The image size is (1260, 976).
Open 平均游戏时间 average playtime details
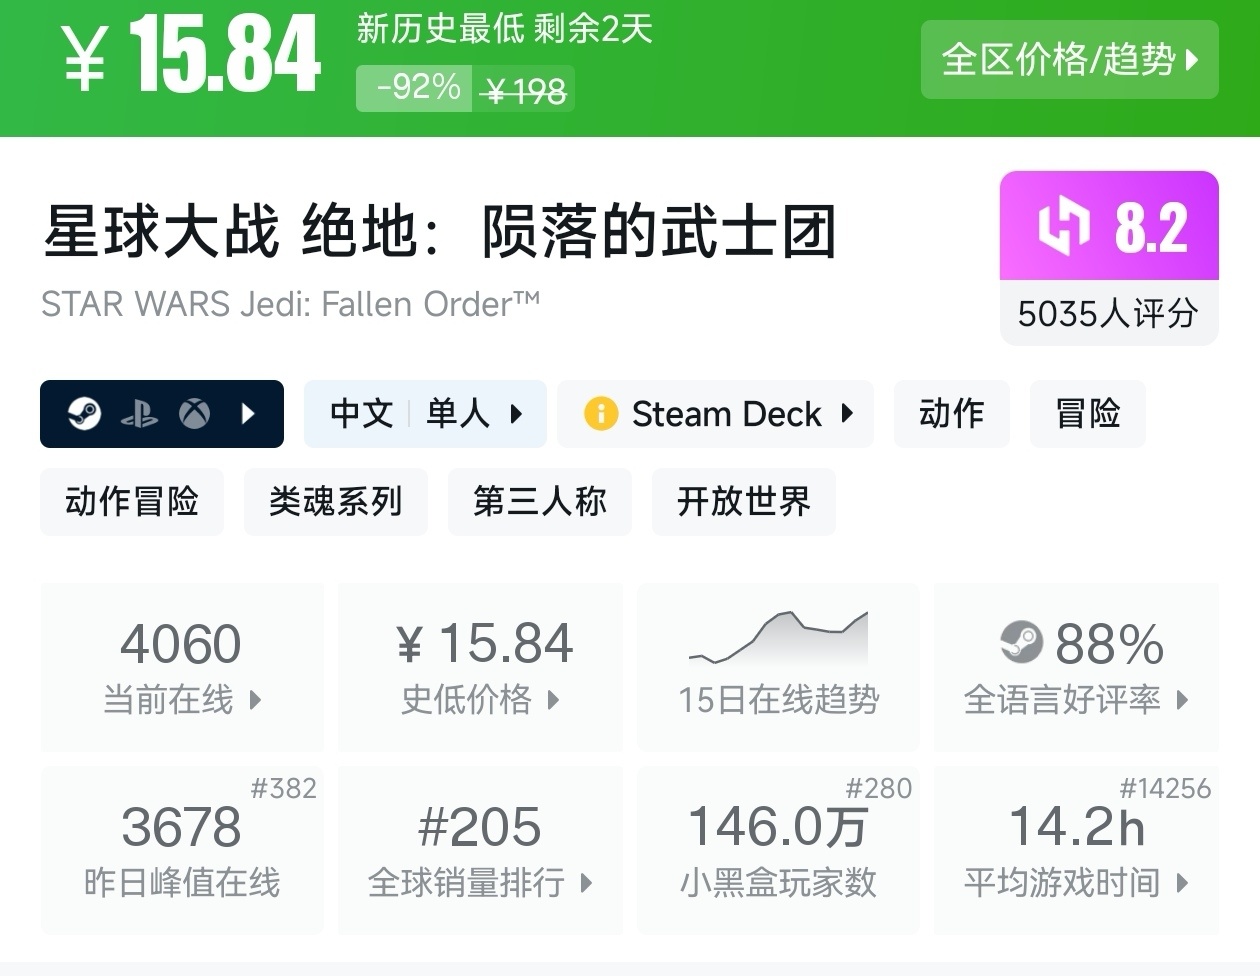pos(1076,850)
